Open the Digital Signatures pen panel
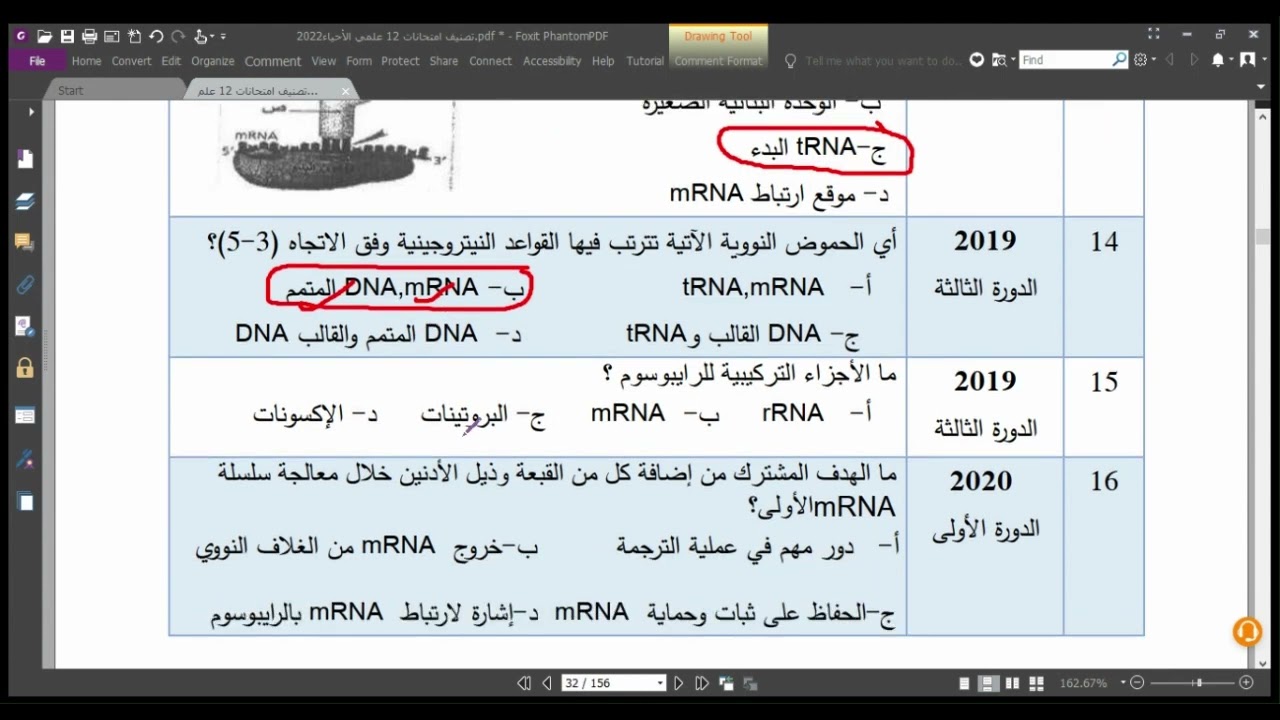The height and width of the screenshot is (720, 1280). 25,460
